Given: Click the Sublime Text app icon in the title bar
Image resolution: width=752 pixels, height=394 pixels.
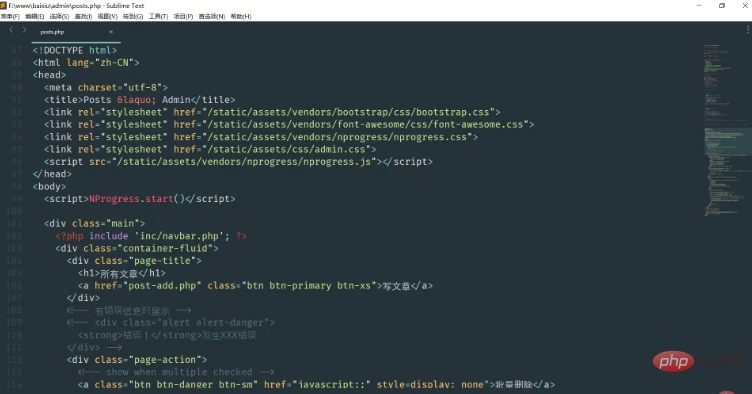Looking at the screenshot, I should pyautogui.click(x=3, y=6).
